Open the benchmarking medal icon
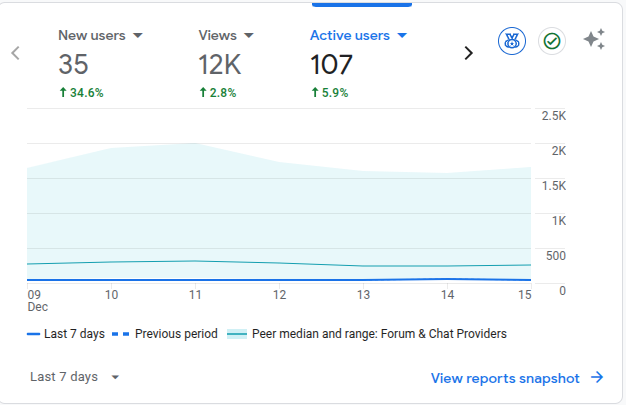This screenshot has height=405, width=626. tap(512, 41)
